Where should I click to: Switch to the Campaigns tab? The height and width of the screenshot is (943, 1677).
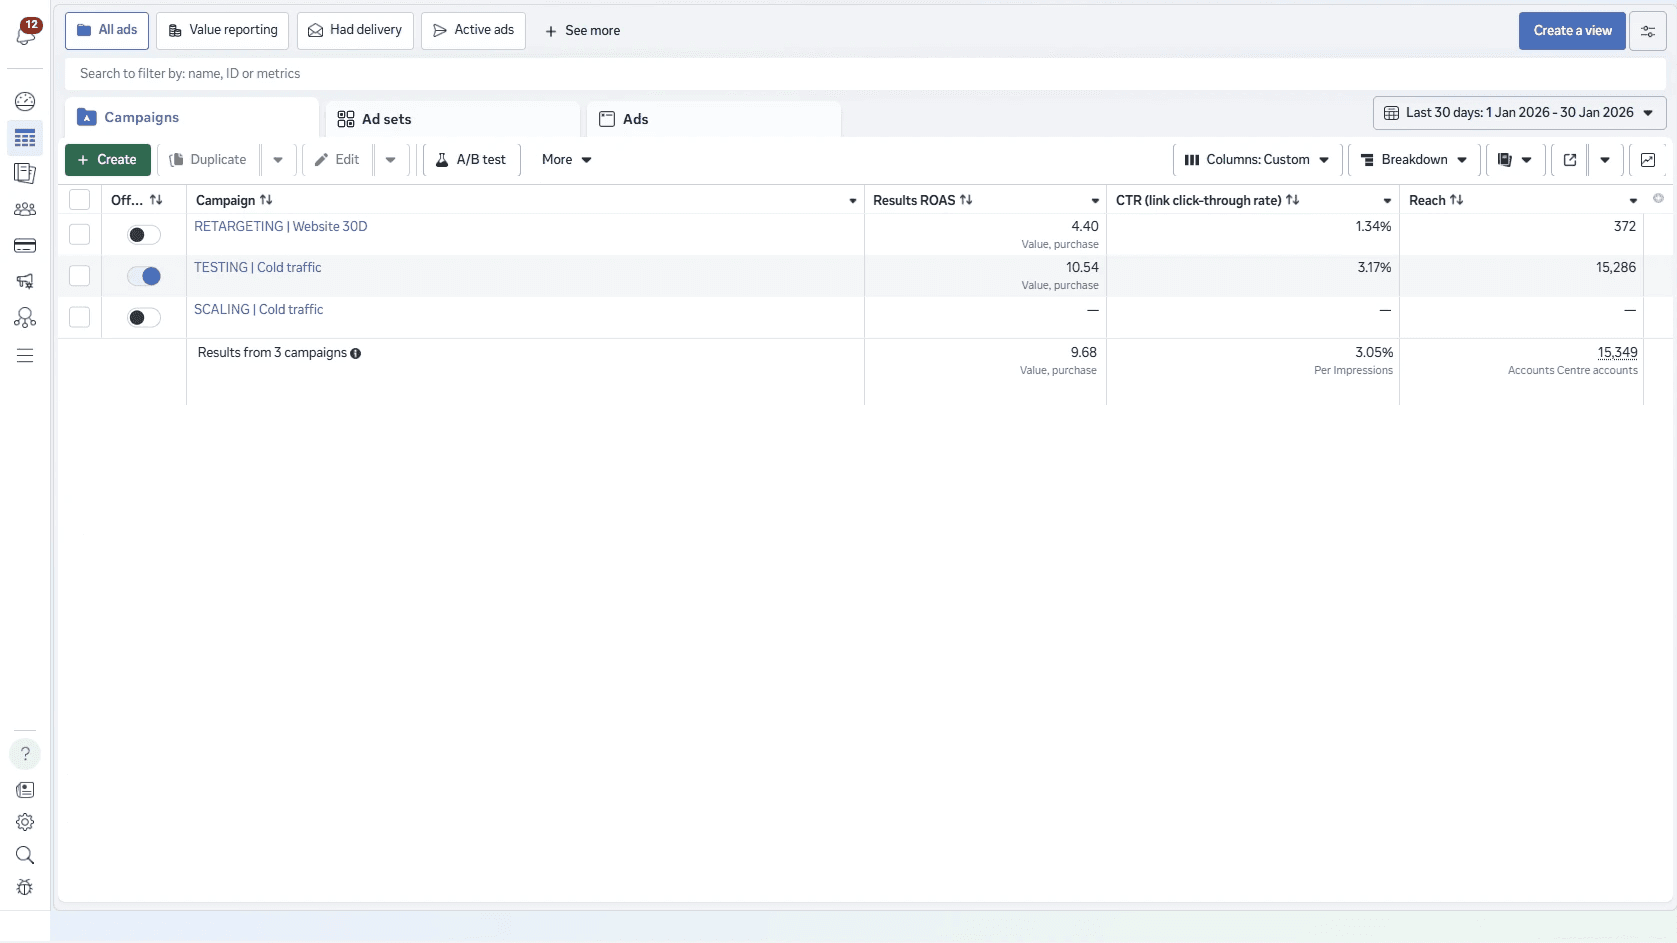click(192, 118)
